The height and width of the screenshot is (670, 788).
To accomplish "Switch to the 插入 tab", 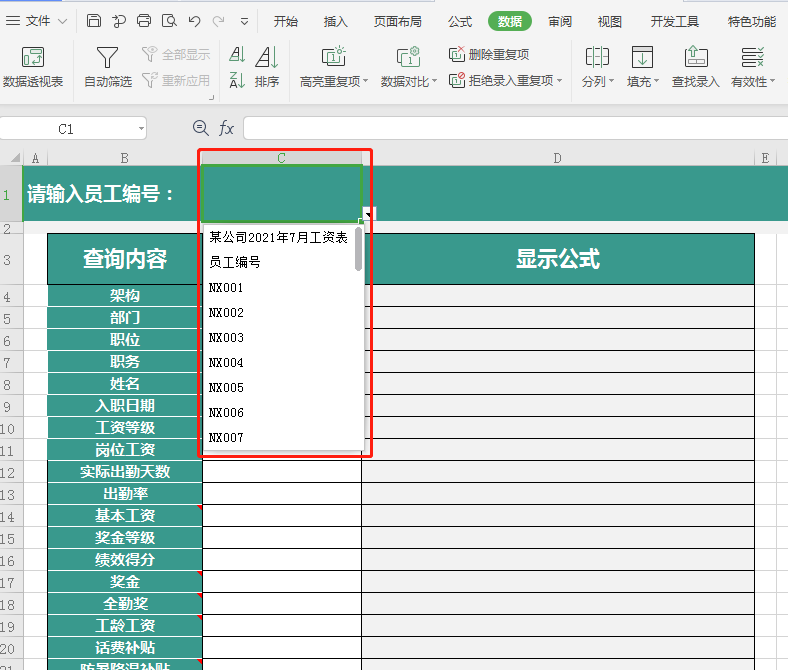I will pyautogui.click(x=335, y=22).
